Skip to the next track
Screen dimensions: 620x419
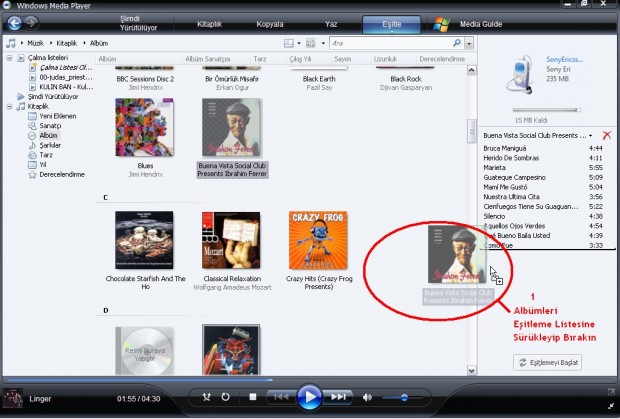(339, 397)
